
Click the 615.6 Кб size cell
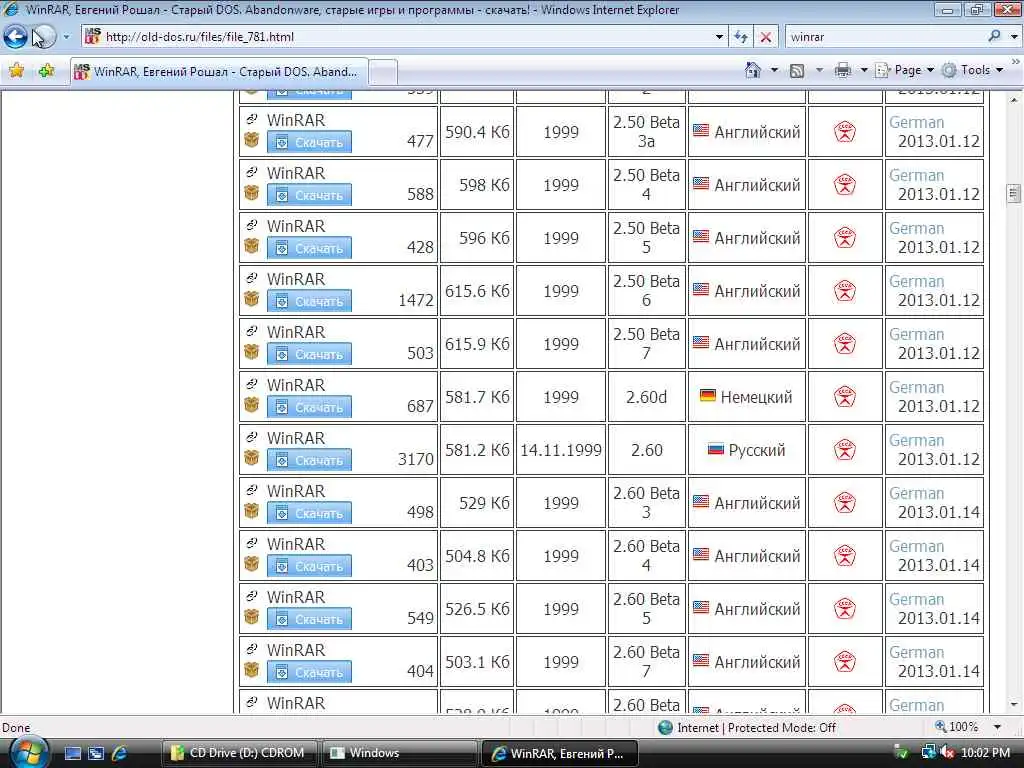(x=477, y=291)
